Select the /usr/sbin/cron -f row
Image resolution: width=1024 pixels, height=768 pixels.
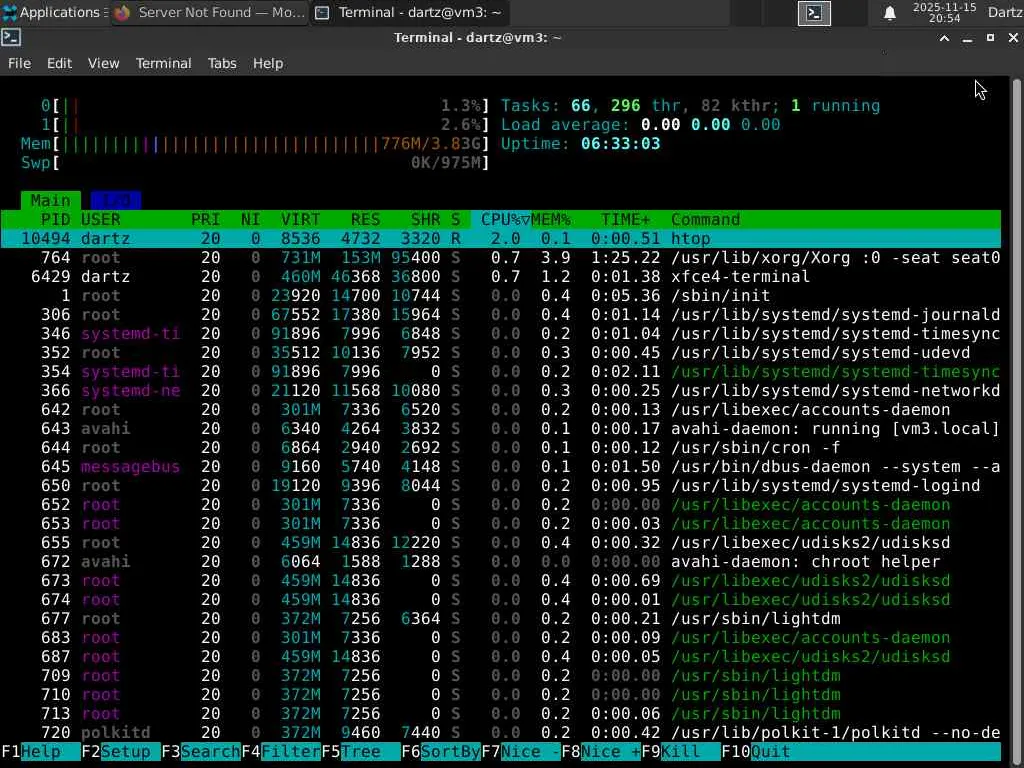pos(501,447)
